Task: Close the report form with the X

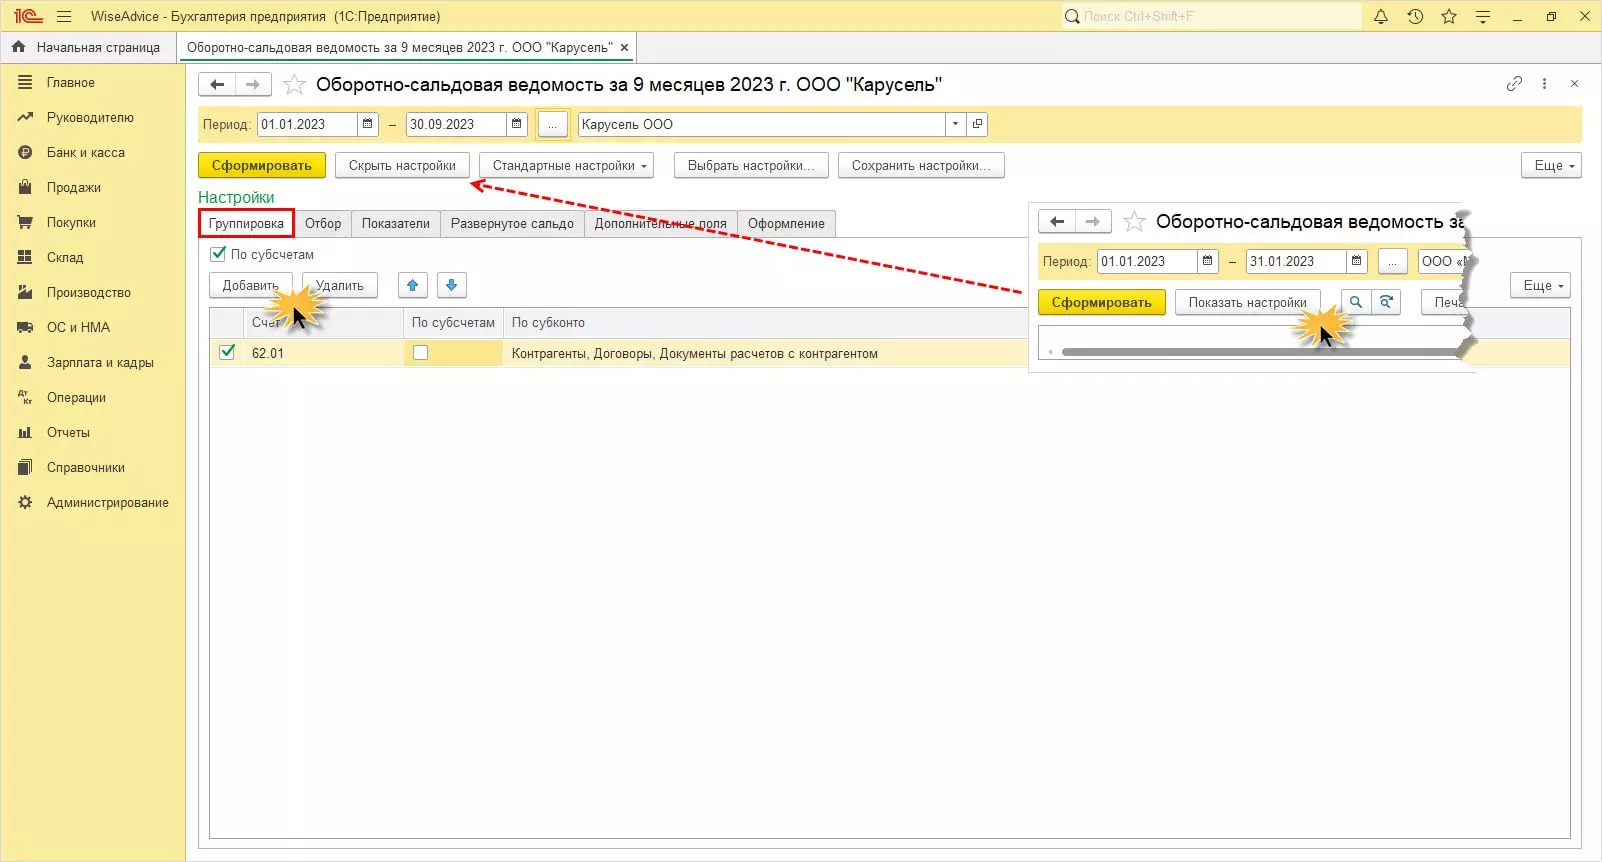Action: (x=1574, y=84)
